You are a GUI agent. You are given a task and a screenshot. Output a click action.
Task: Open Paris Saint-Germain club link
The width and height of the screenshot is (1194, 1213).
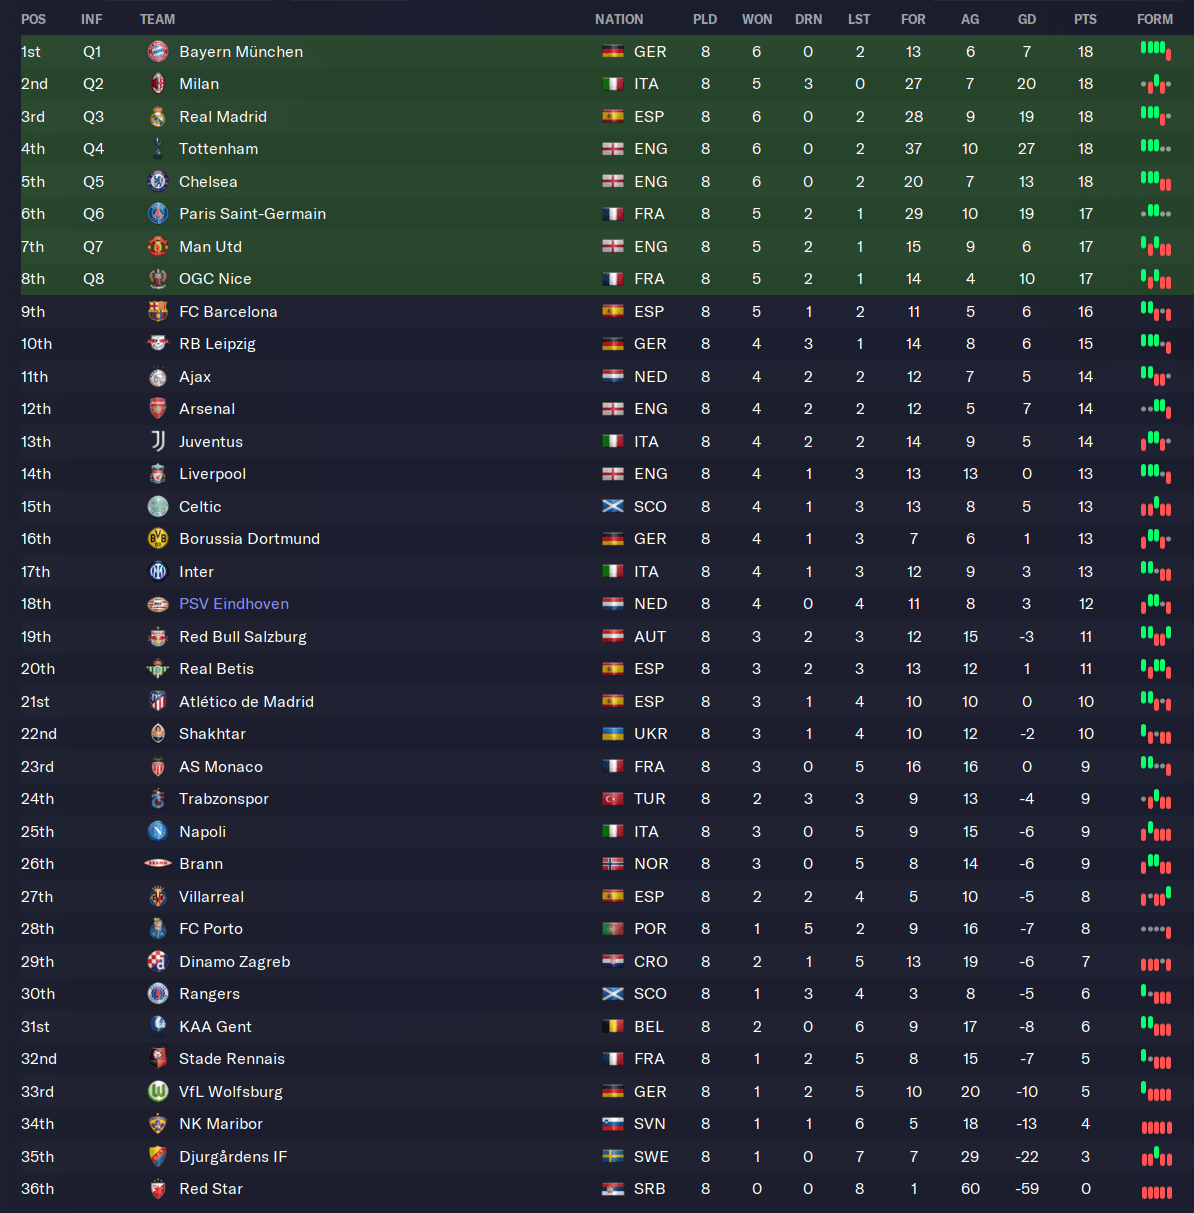tap(252, 214)
